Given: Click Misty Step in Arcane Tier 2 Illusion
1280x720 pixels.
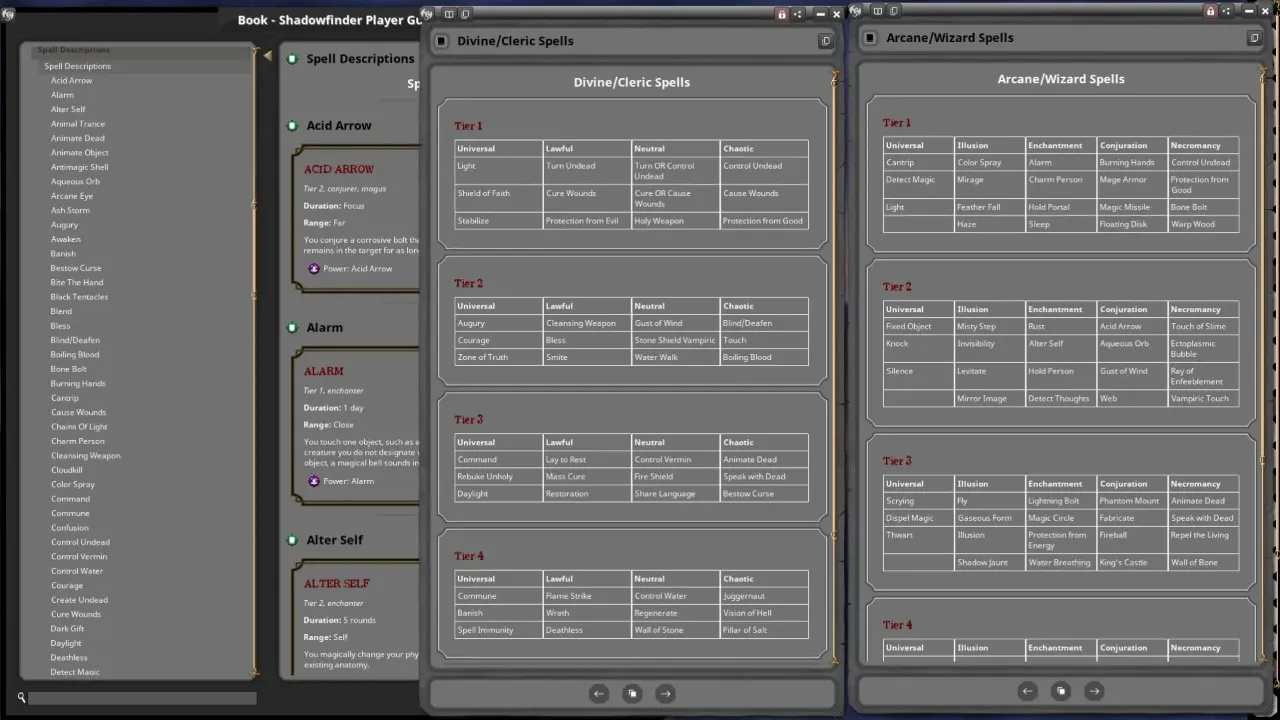Looking at the screenshot, I should [x=976, y=326].
